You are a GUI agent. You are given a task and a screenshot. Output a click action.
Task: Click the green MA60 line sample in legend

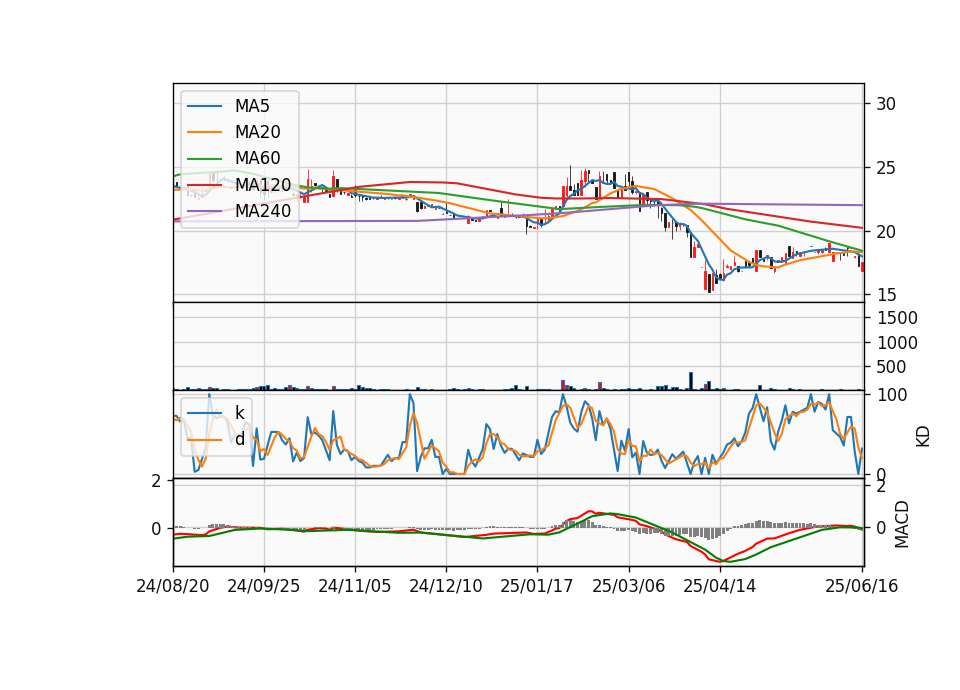204,158
